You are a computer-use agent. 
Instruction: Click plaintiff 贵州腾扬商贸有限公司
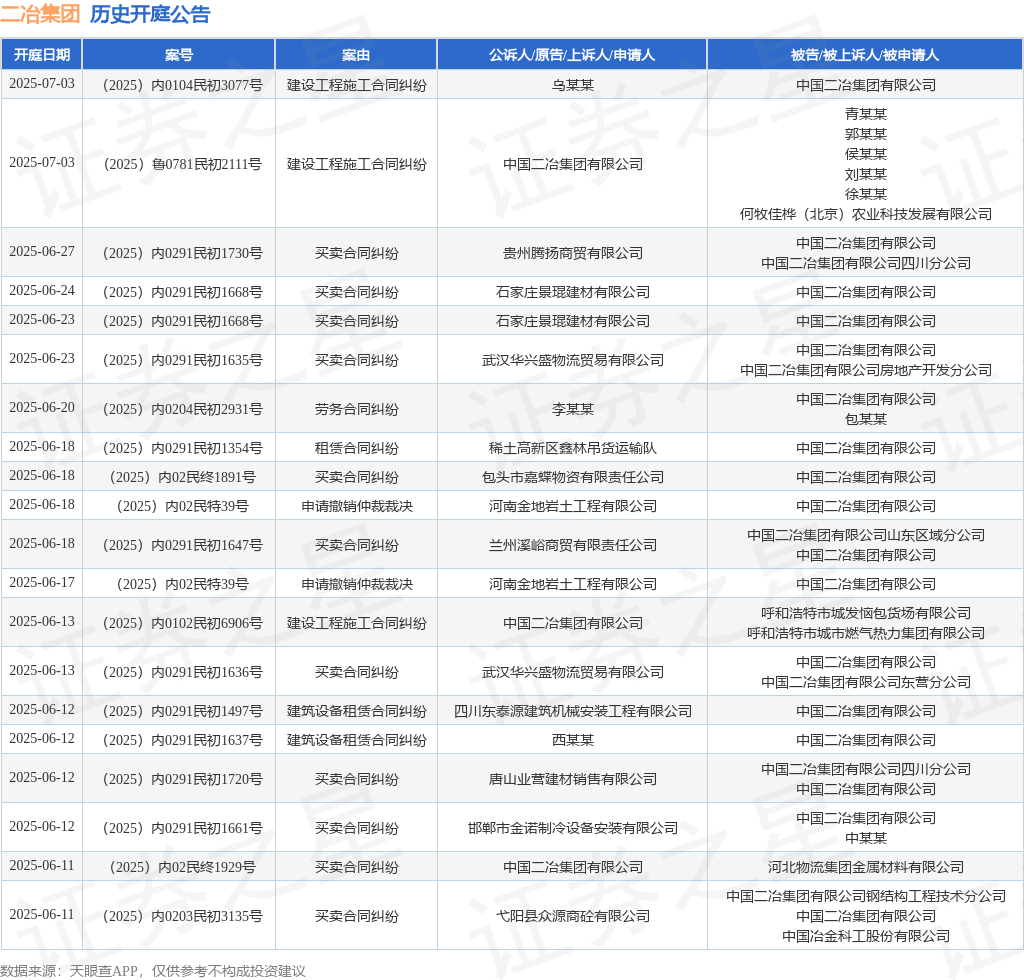coord(572,253)
